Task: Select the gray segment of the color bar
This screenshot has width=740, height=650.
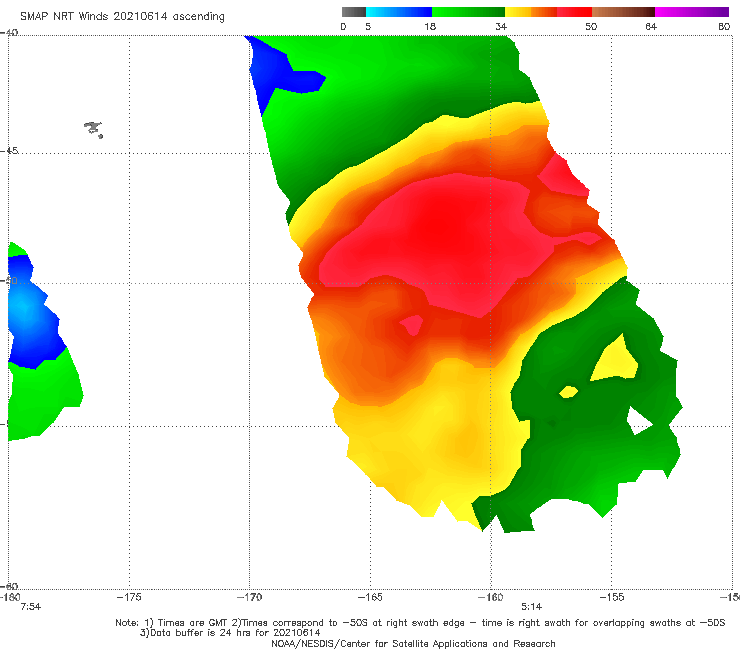Action: coord(354,12)
